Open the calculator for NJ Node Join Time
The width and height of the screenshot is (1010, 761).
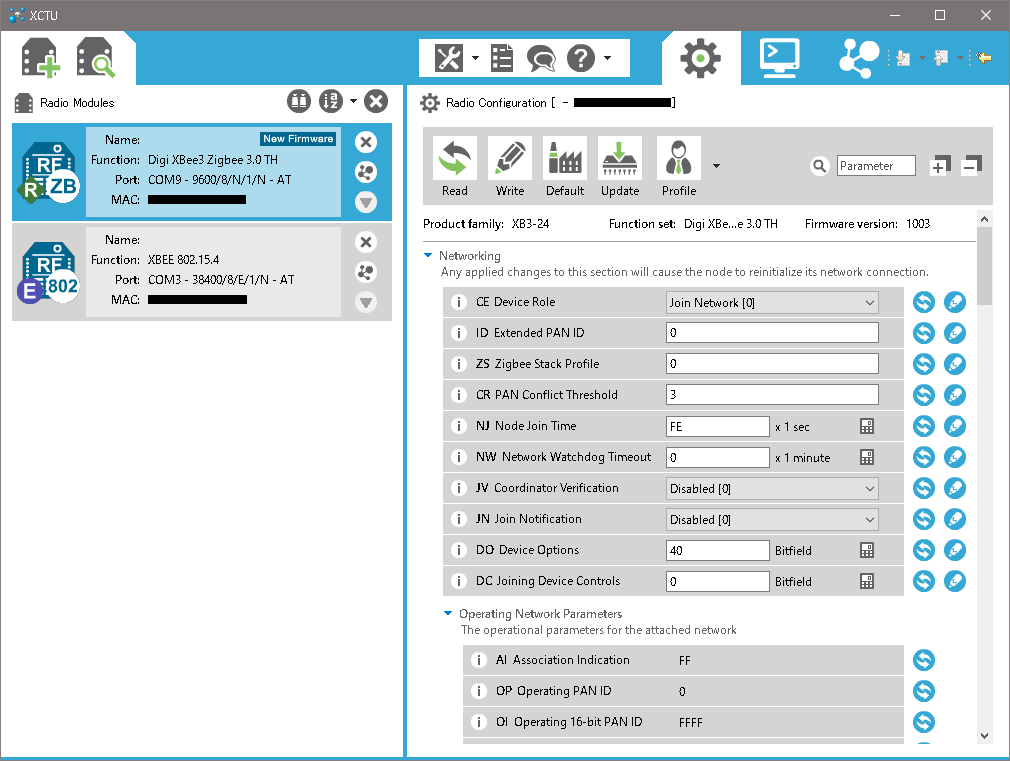(x=867, y=426)
